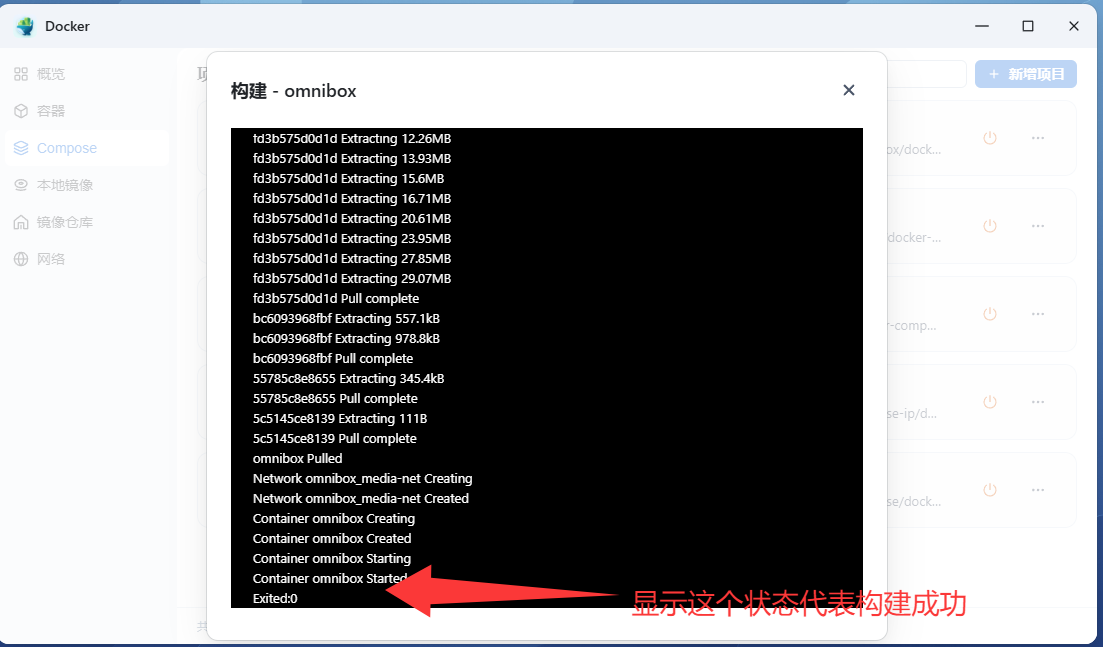Open more options for first project

(x=1038, y=138)
